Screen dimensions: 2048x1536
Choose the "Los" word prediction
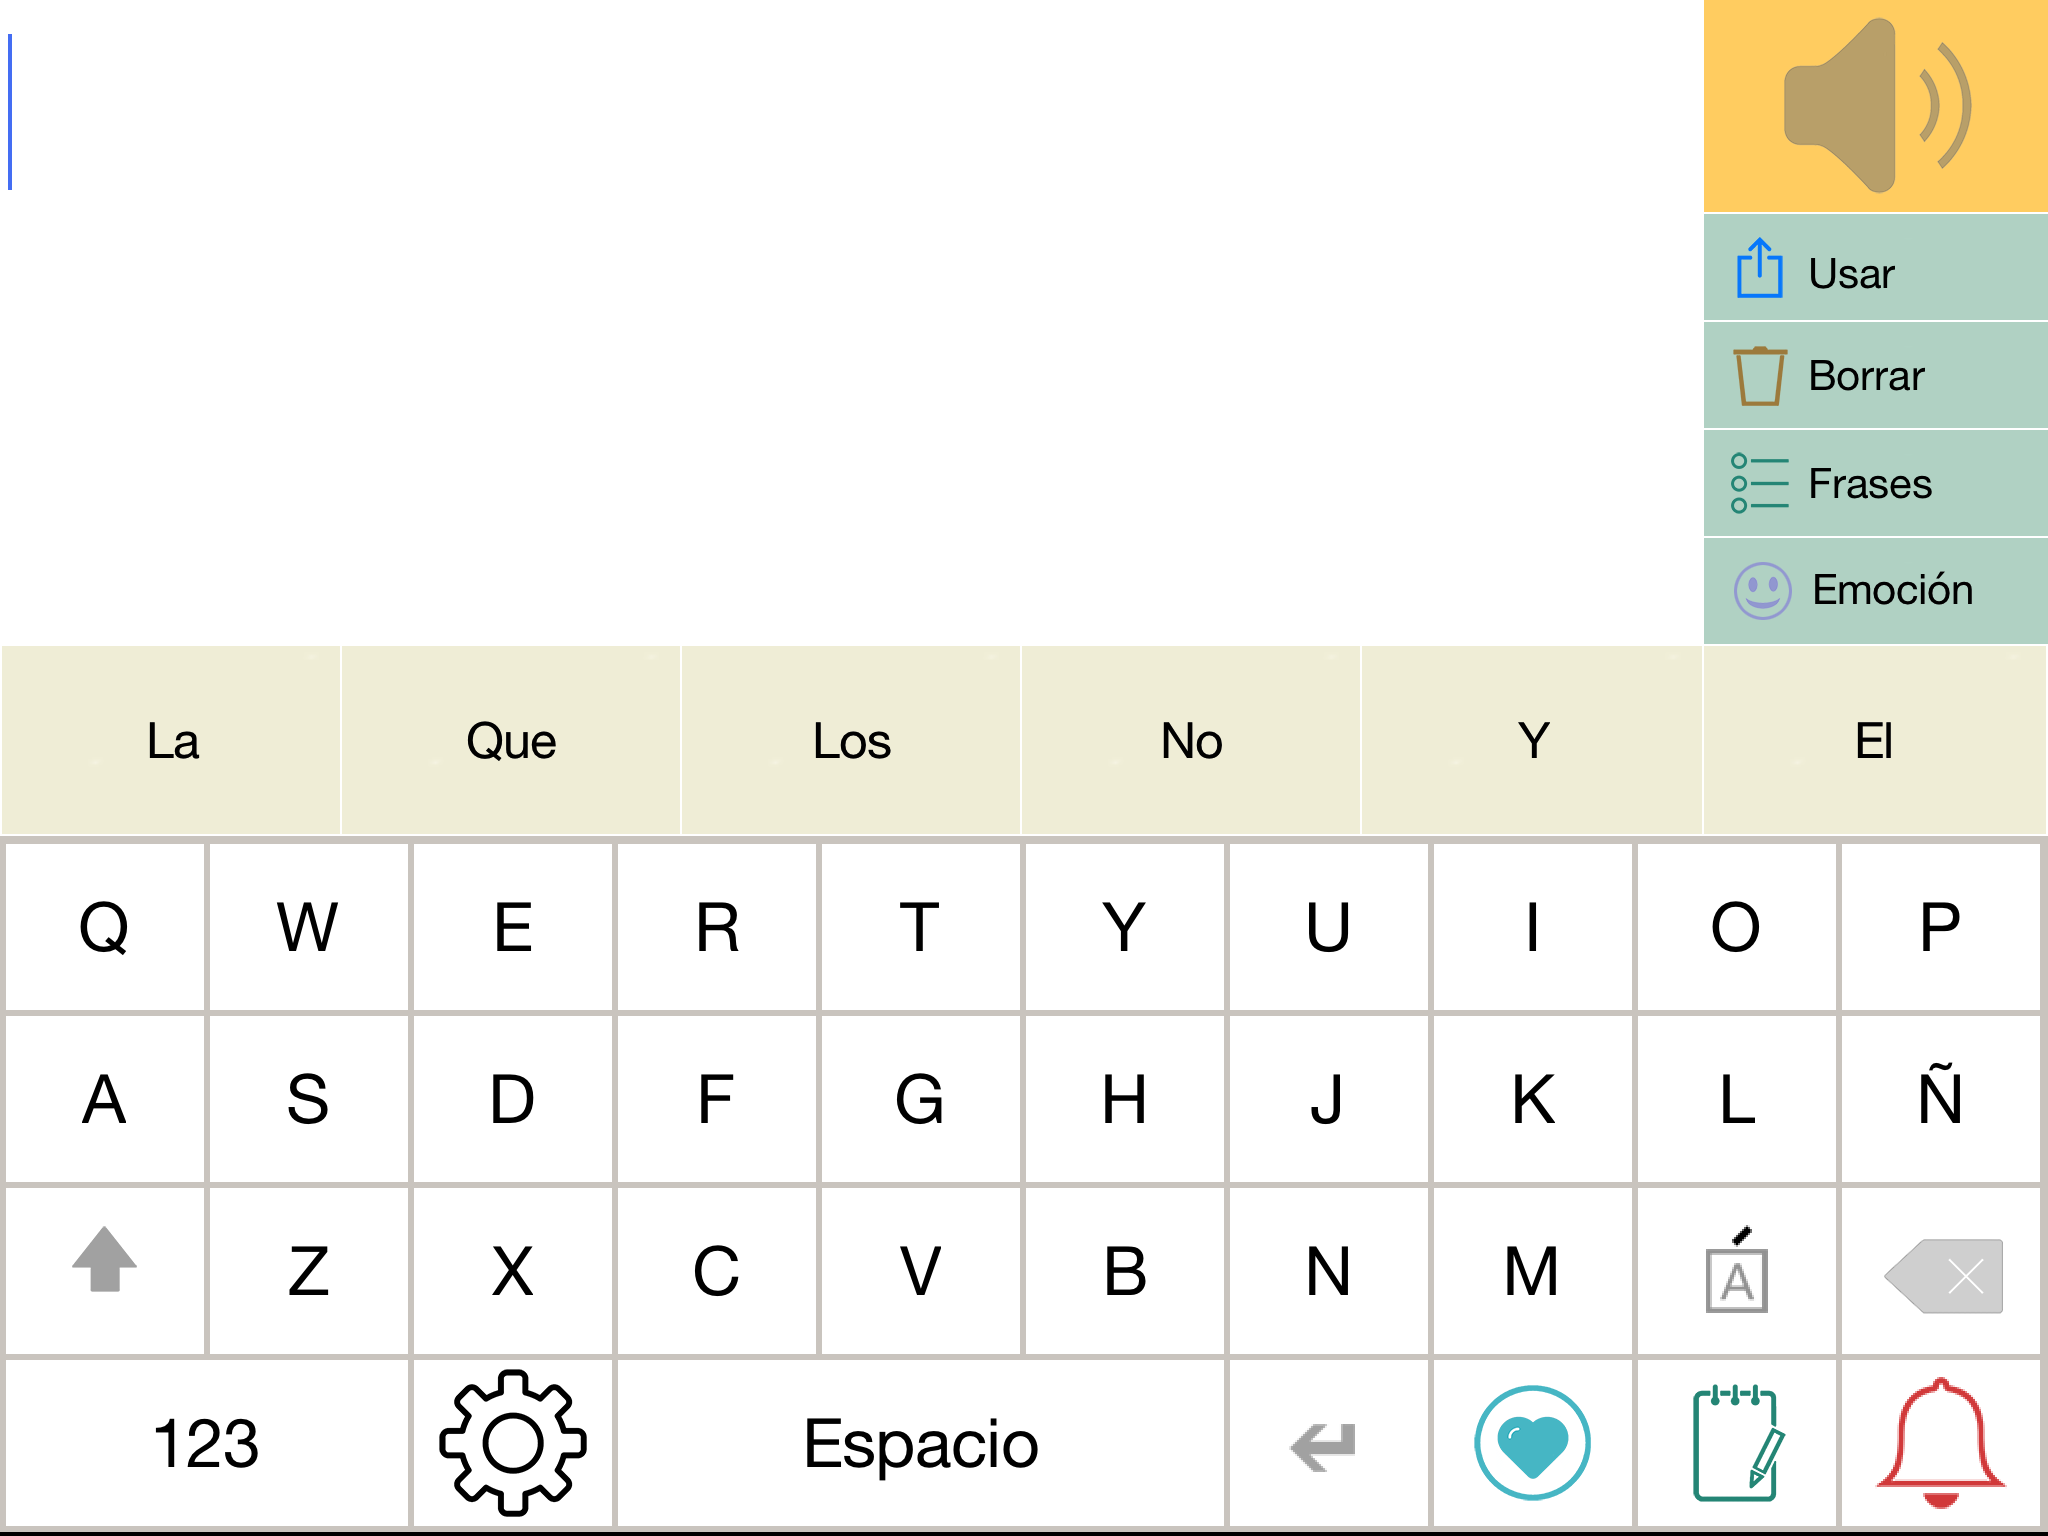pos(851,741)
